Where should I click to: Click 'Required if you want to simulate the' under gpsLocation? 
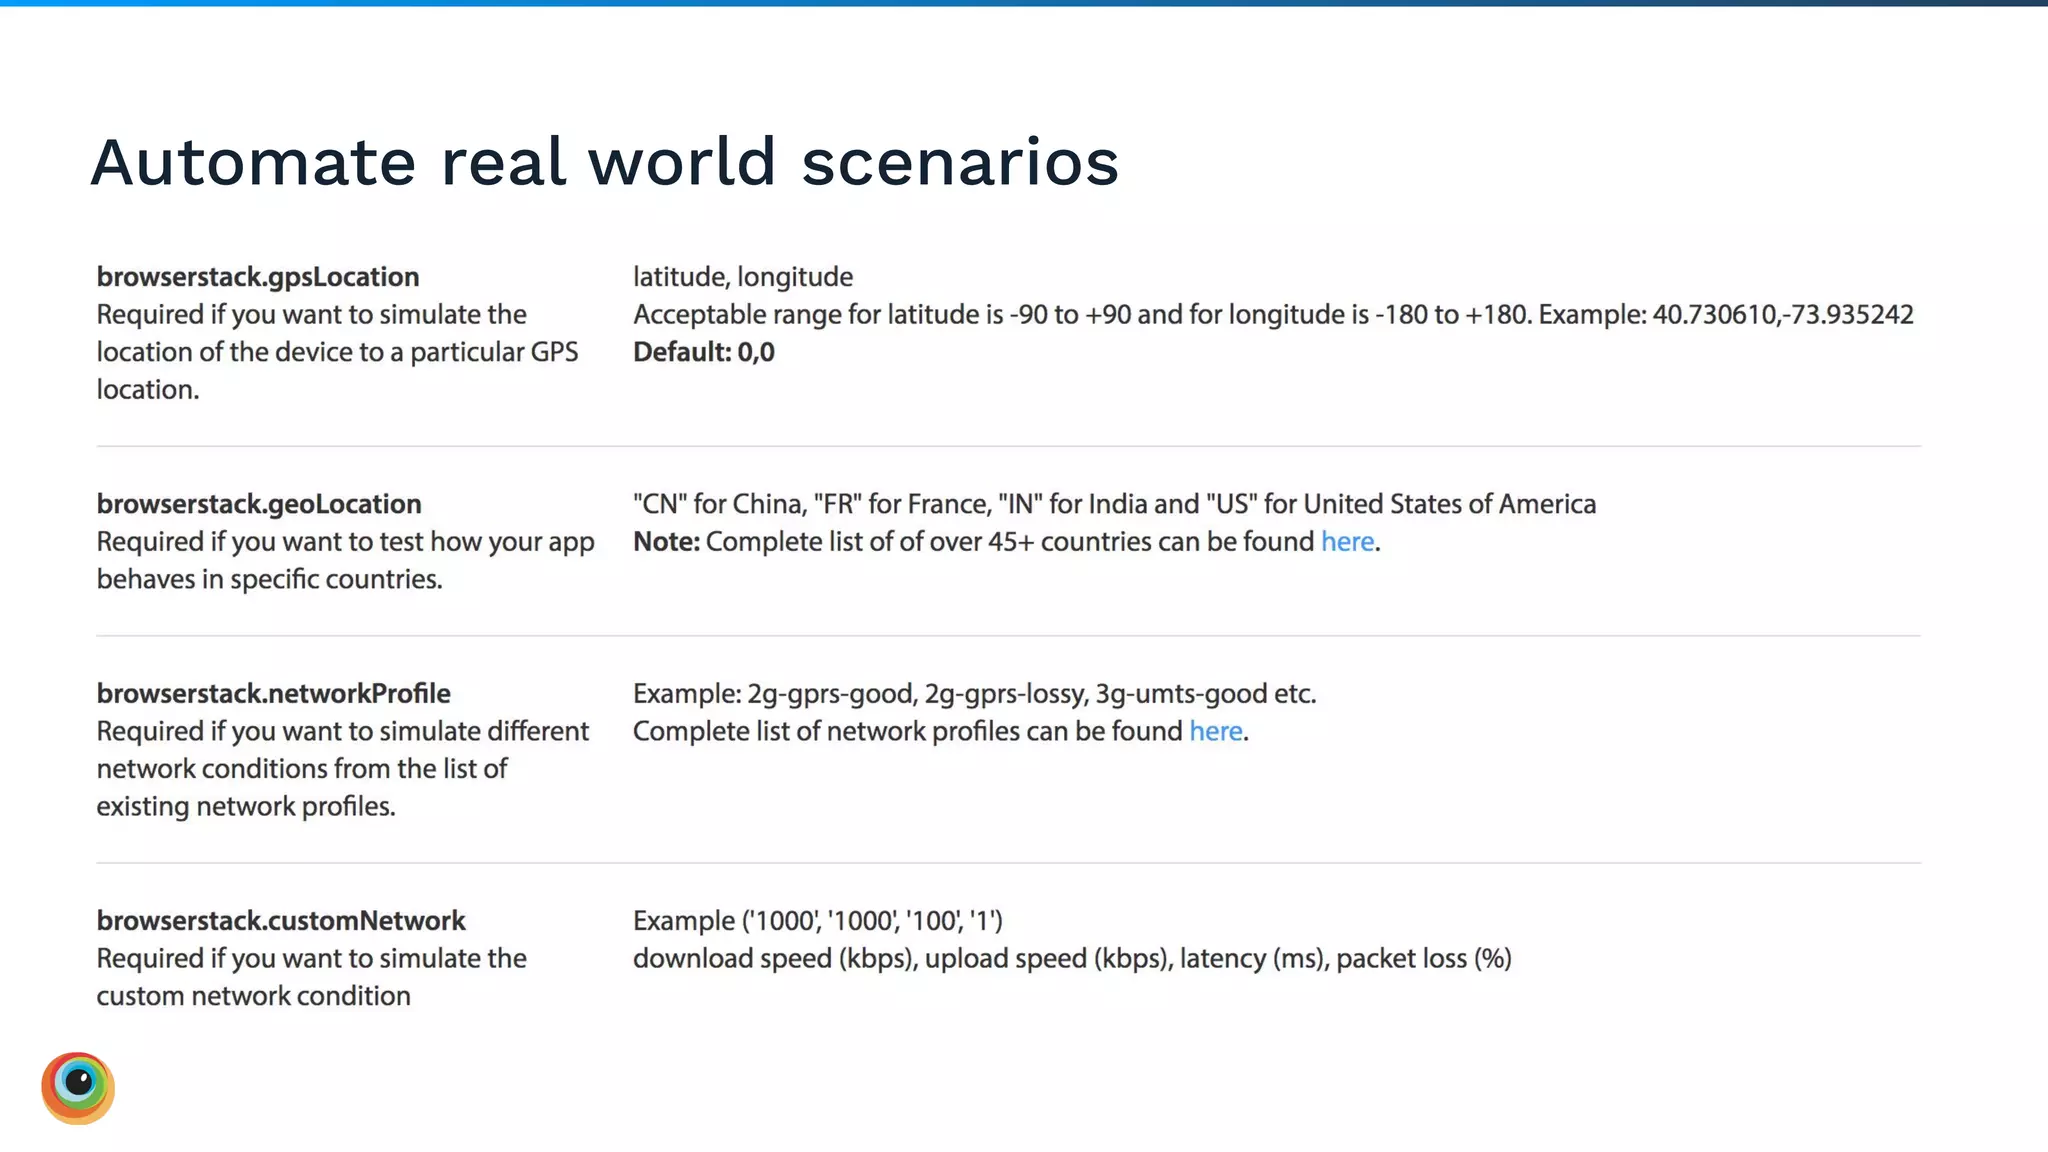pyautogui.click(x=311, y=315)
